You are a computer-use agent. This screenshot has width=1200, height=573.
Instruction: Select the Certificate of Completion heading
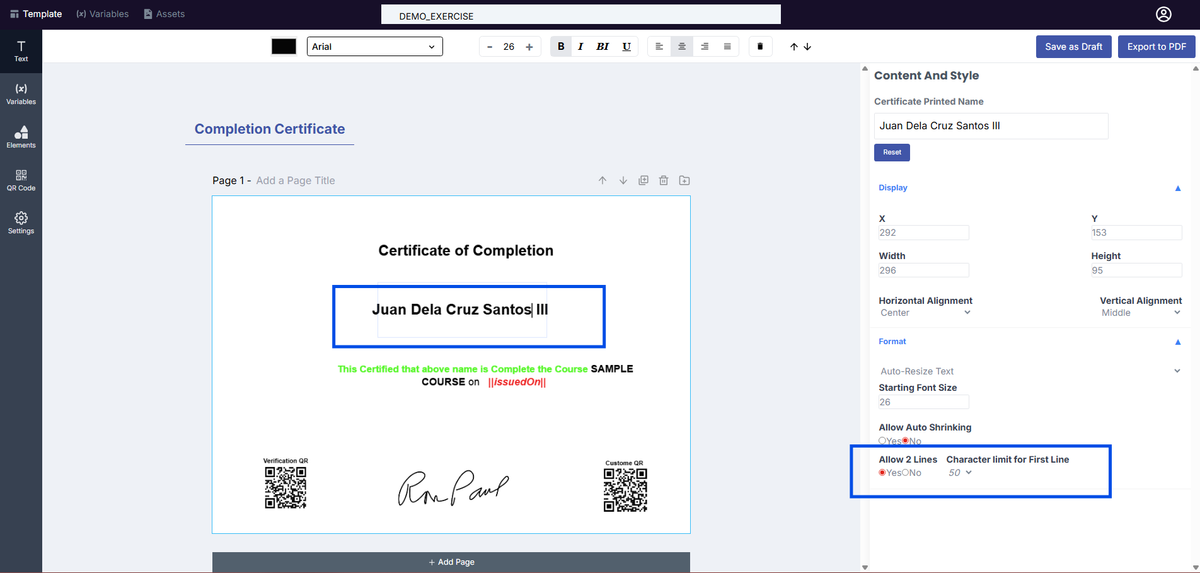465,250
